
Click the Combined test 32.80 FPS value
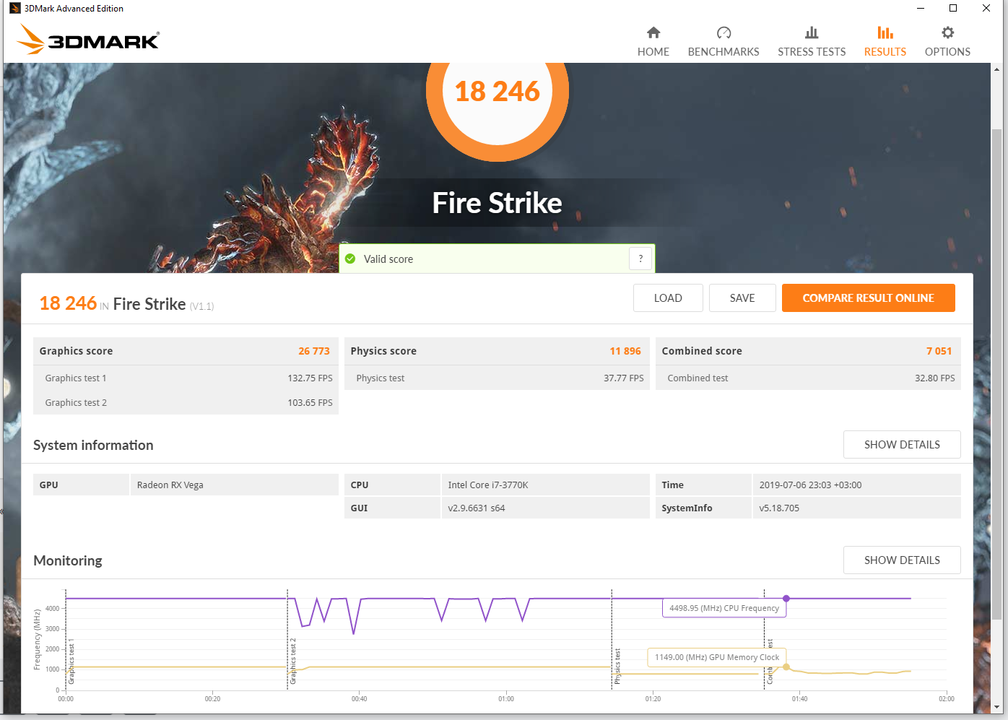935,378
